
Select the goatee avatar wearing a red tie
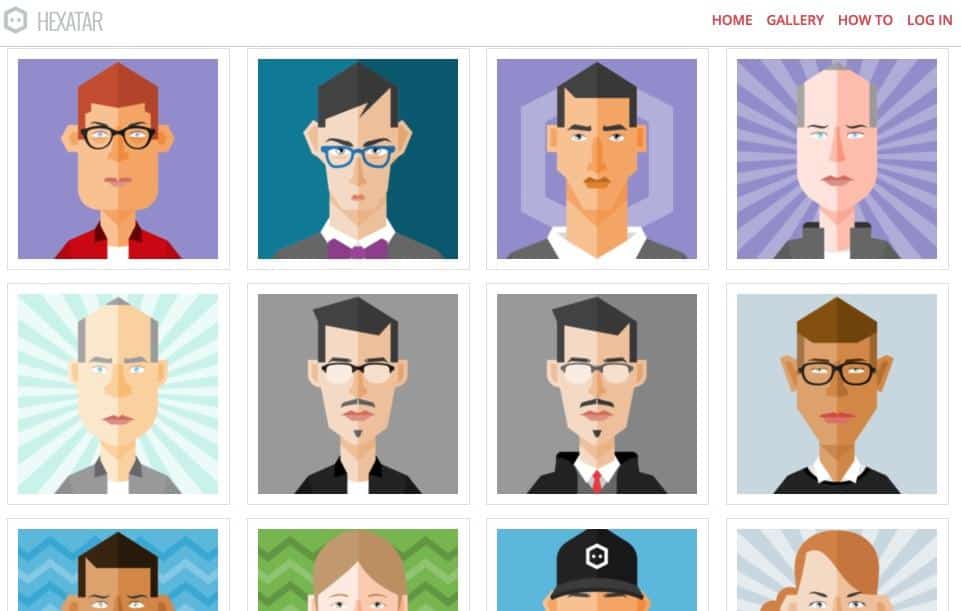tap(597, 393)
